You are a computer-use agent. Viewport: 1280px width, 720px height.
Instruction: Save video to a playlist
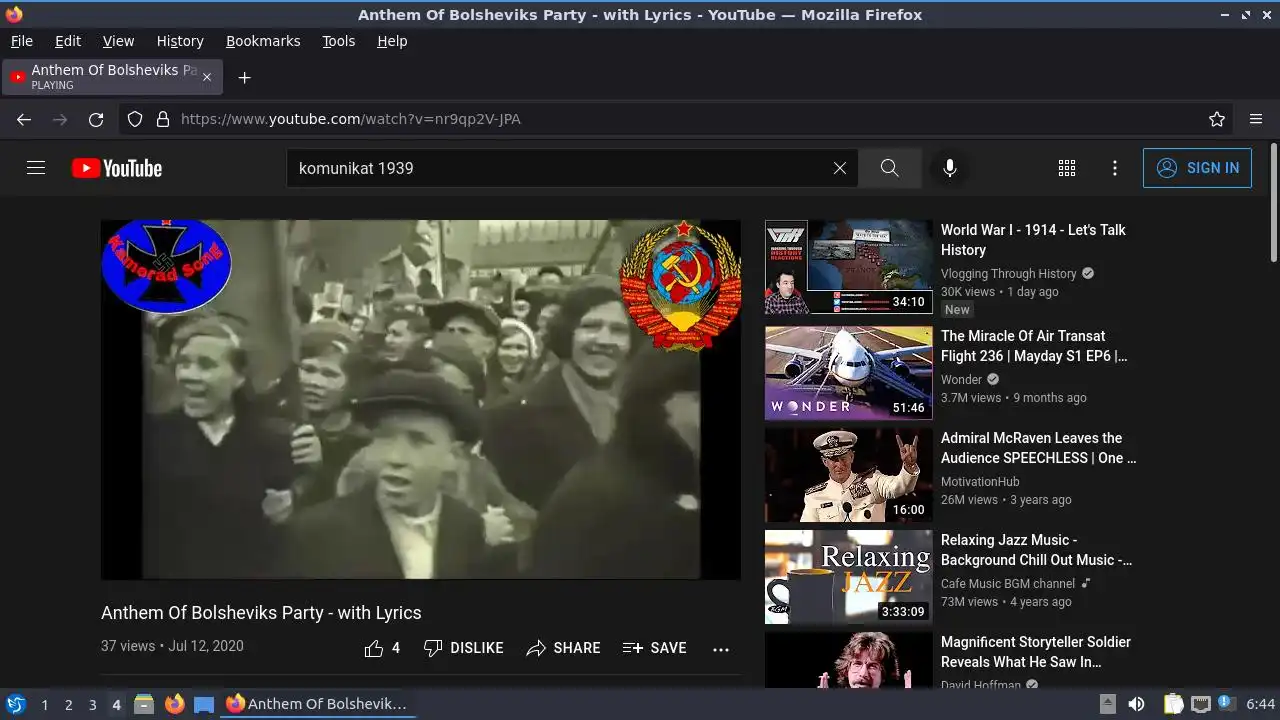(655, 648)
